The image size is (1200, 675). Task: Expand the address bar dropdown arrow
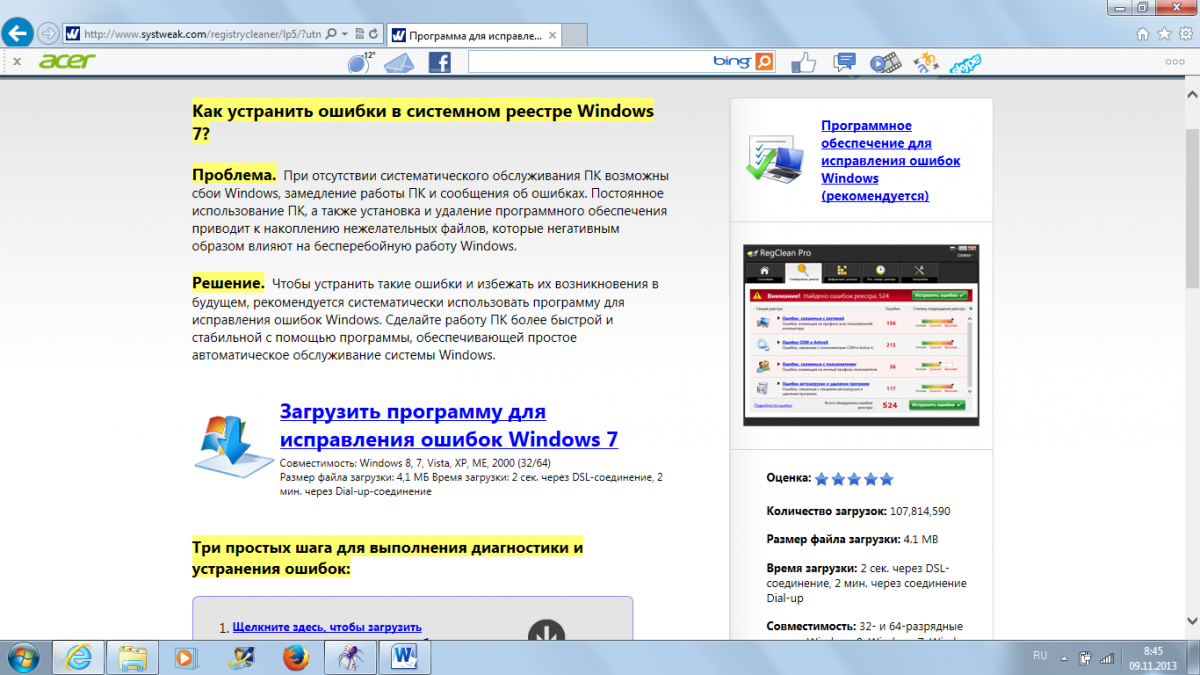coord(344,33)
